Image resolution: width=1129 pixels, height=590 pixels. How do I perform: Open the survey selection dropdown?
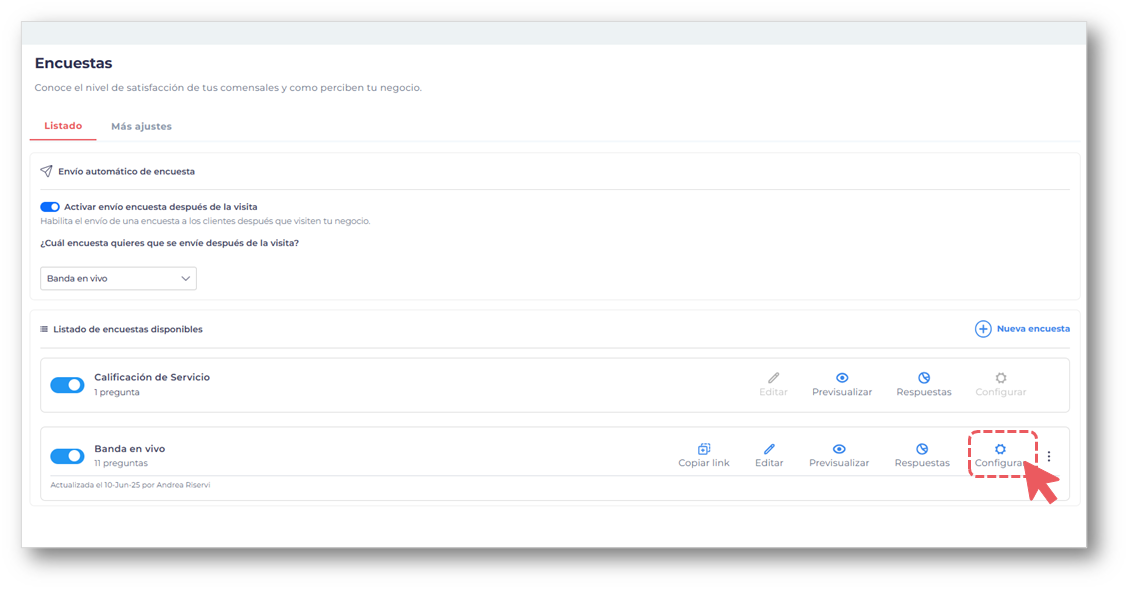click(x=118, y=279)
